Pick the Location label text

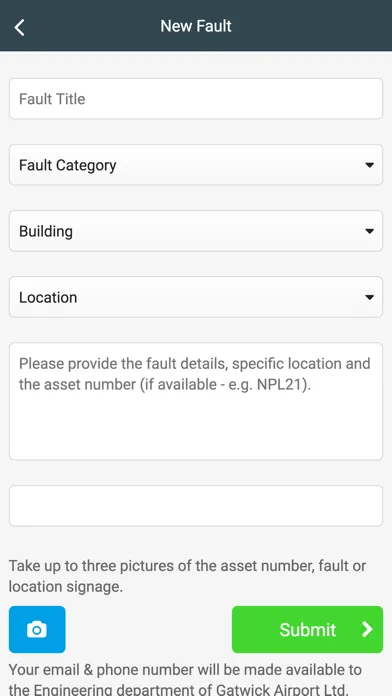[x=48, y=297]
